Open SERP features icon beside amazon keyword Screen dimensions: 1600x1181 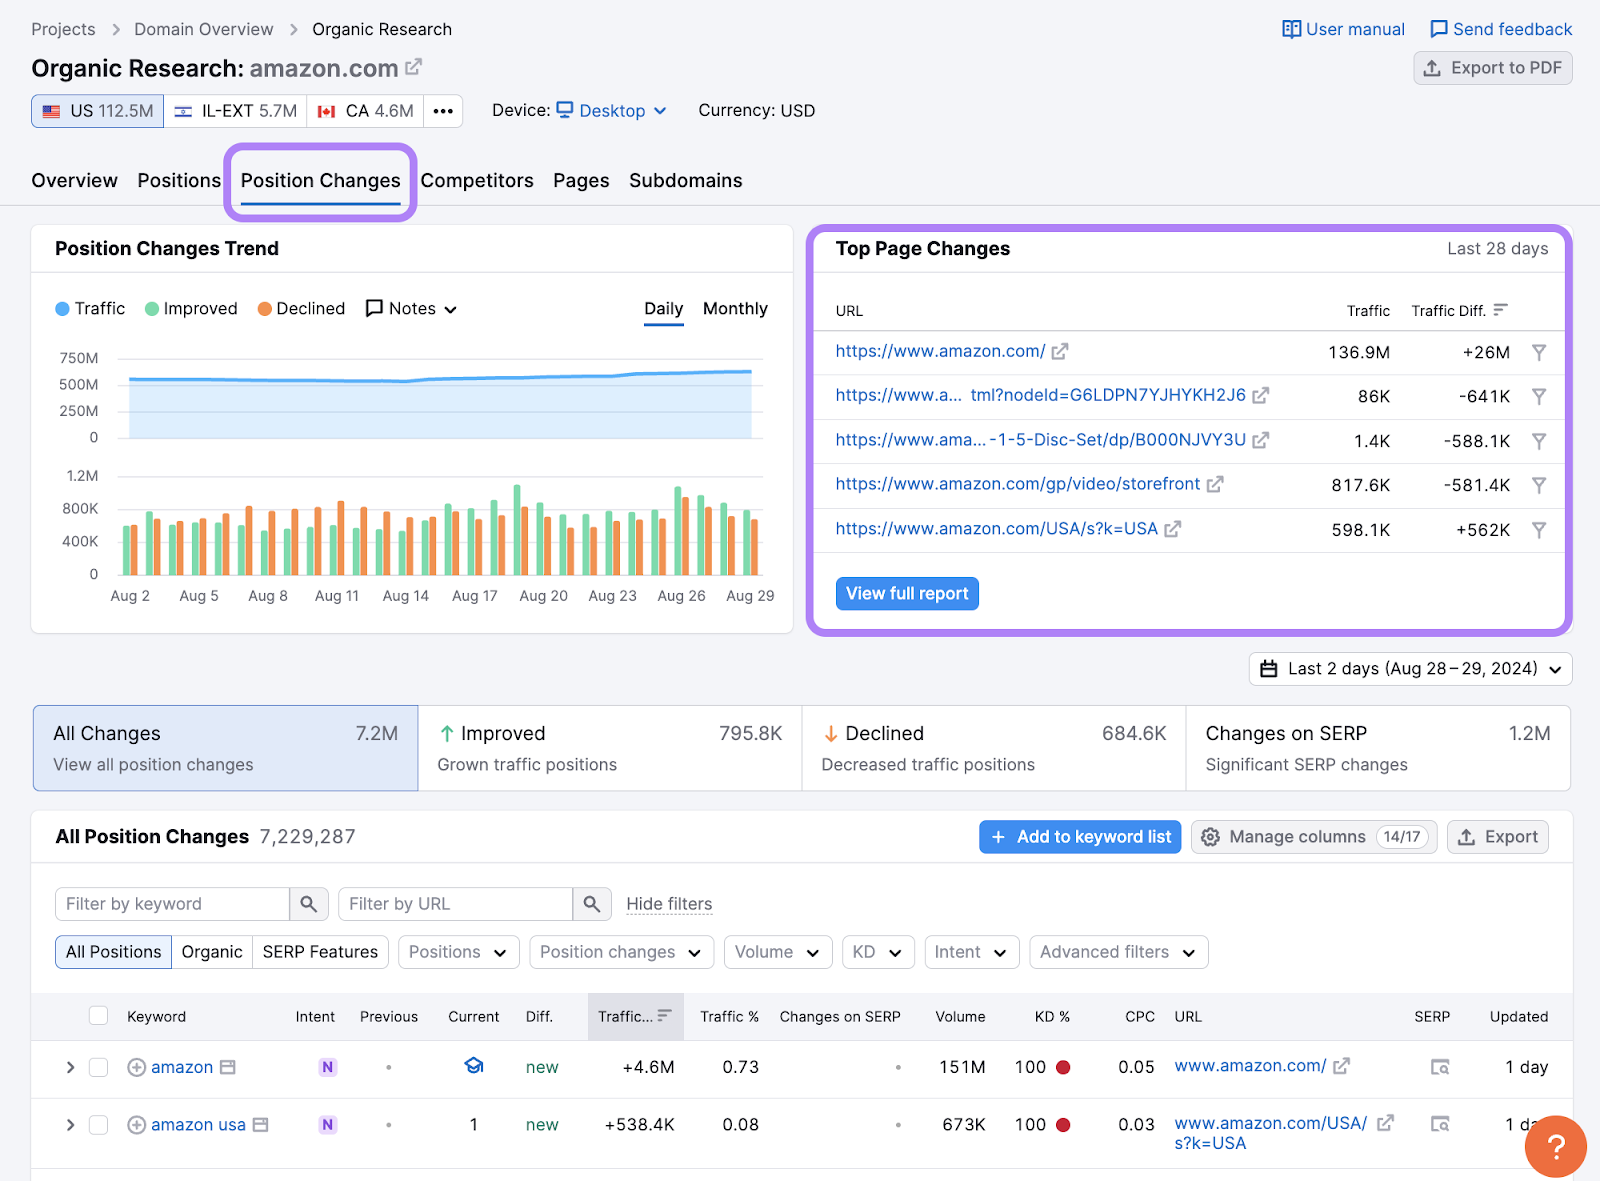(228, 1067)
